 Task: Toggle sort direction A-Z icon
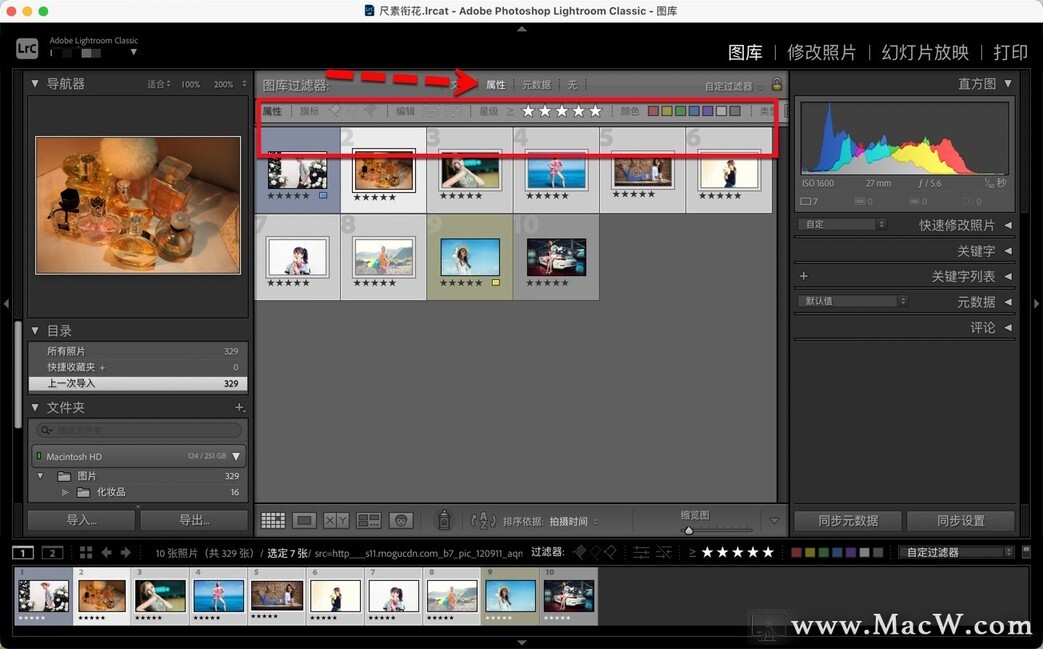483,521
